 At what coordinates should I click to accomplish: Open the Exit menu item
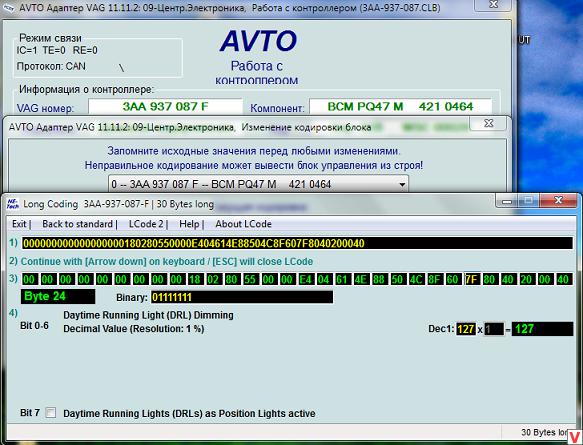click(19, 224)
